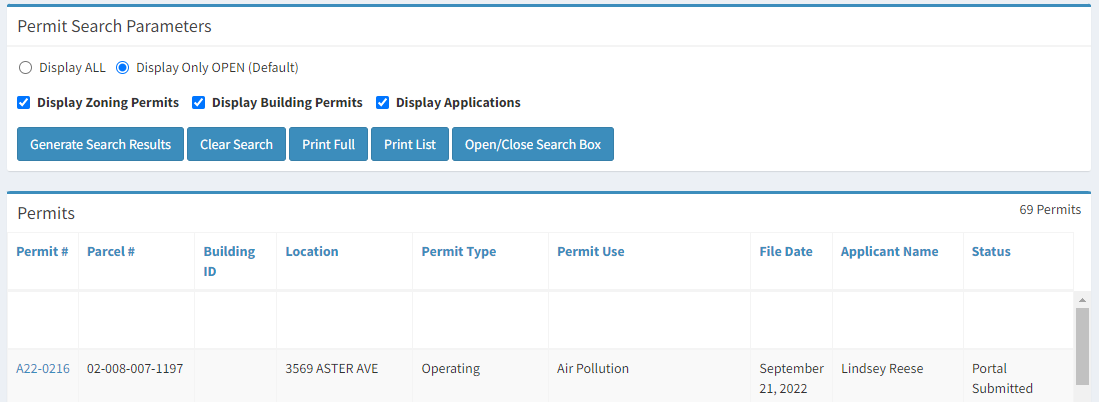1099x402 pixels.
Task: Sort by Building ID column header
Action: point(229,261)
